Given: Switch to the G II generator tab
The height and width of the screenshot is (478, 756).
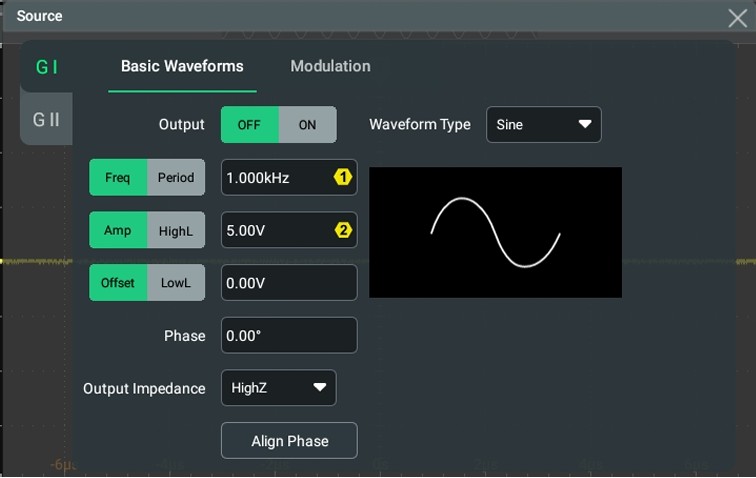Looking at the screenshot, I should (47, 120).
